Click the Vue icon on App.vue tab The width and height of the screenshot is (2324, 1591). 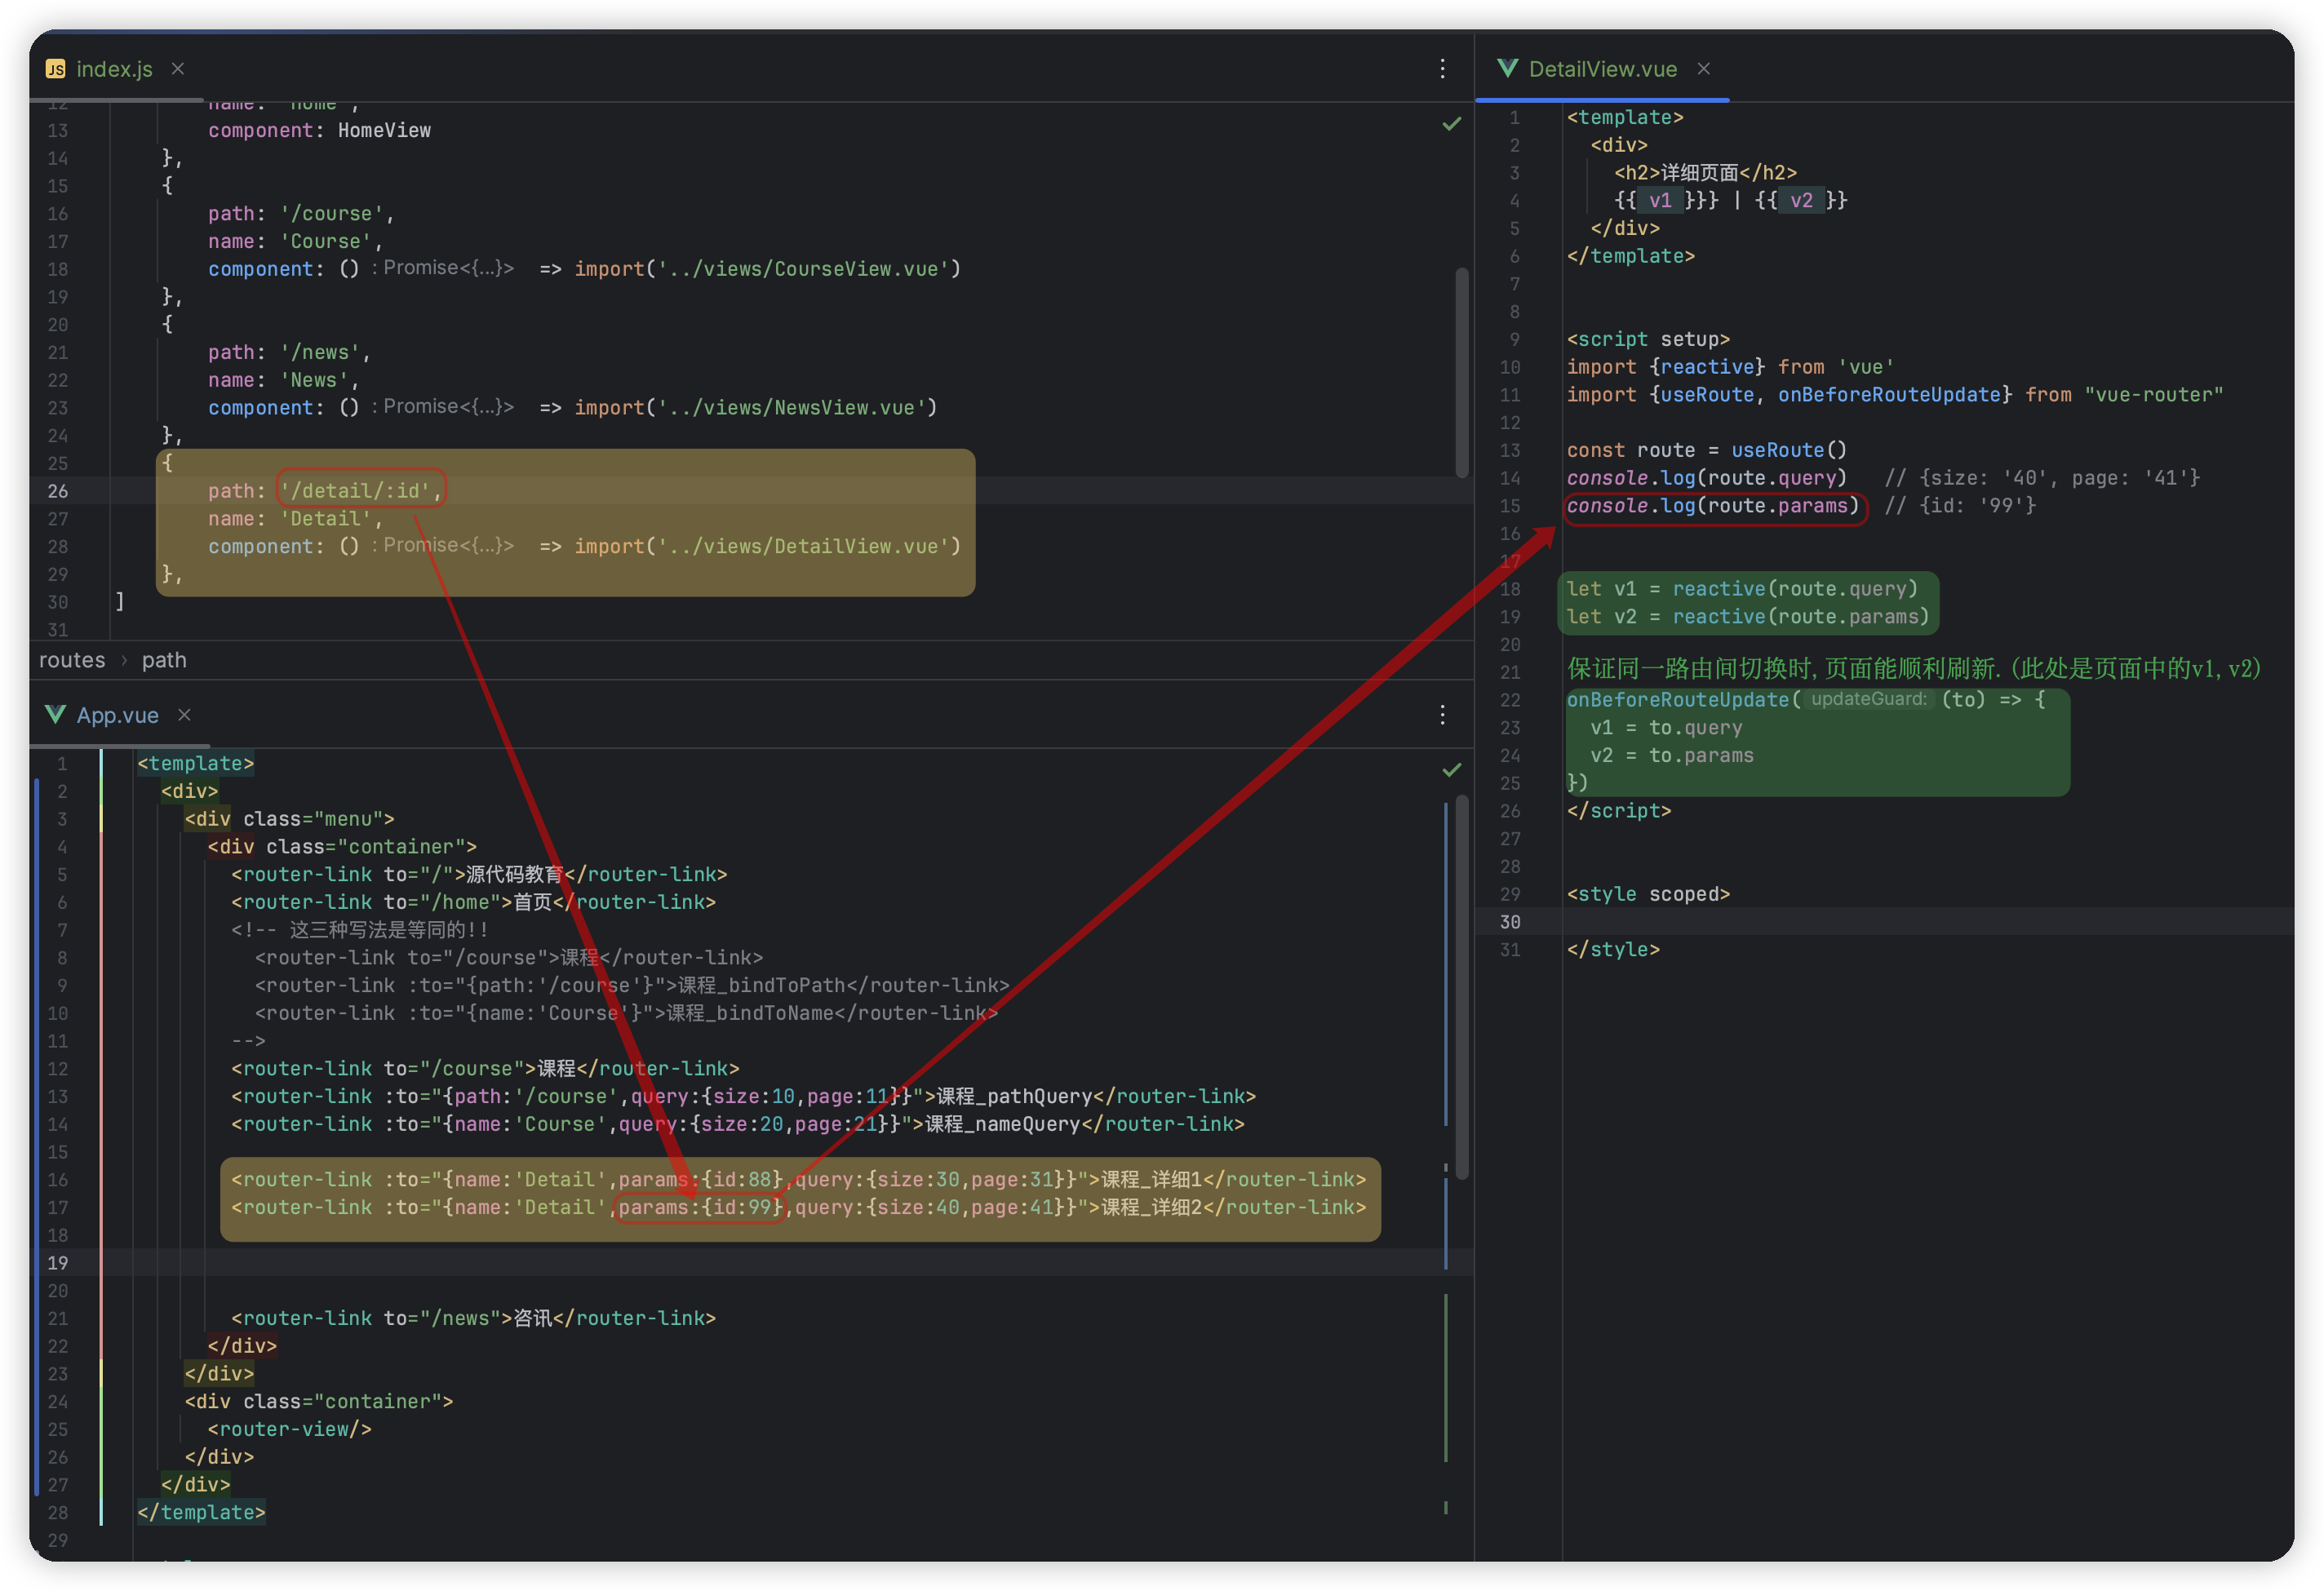55,714
